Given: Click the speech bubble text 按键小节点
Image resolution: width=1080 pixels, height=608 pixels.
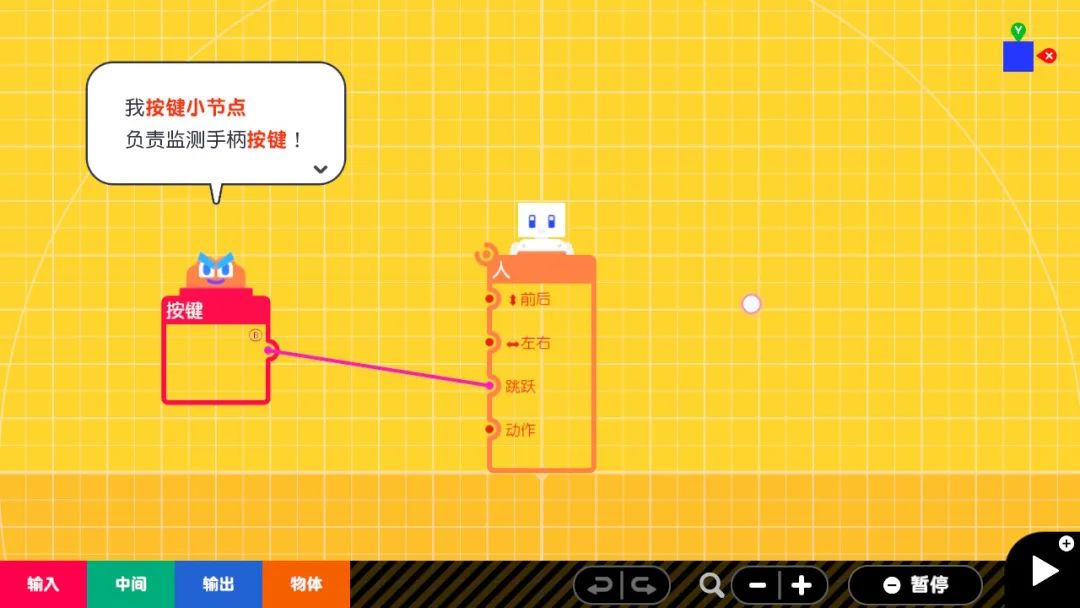Looking at the screenshot, I should (196, 107).
